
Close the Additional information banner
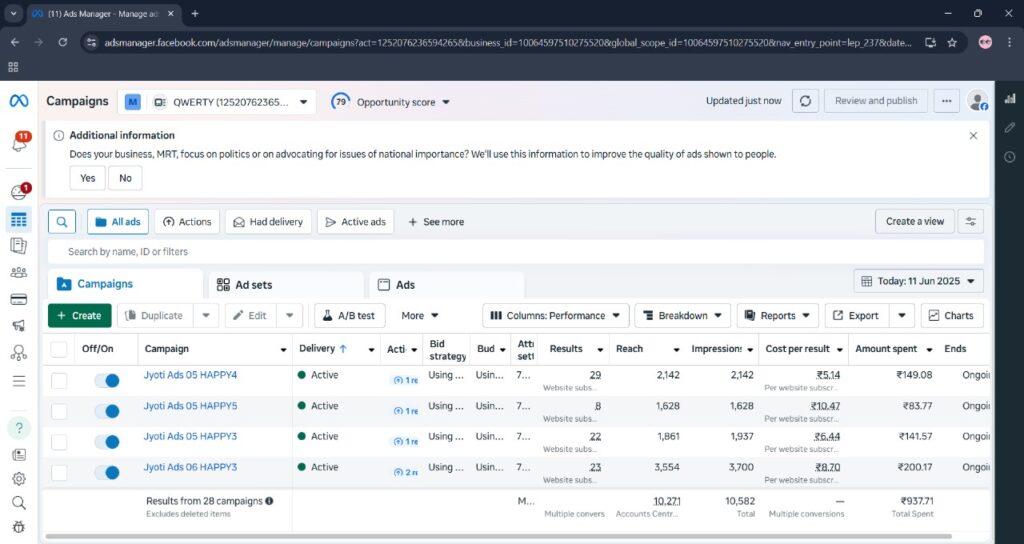[x=973, y=136]
